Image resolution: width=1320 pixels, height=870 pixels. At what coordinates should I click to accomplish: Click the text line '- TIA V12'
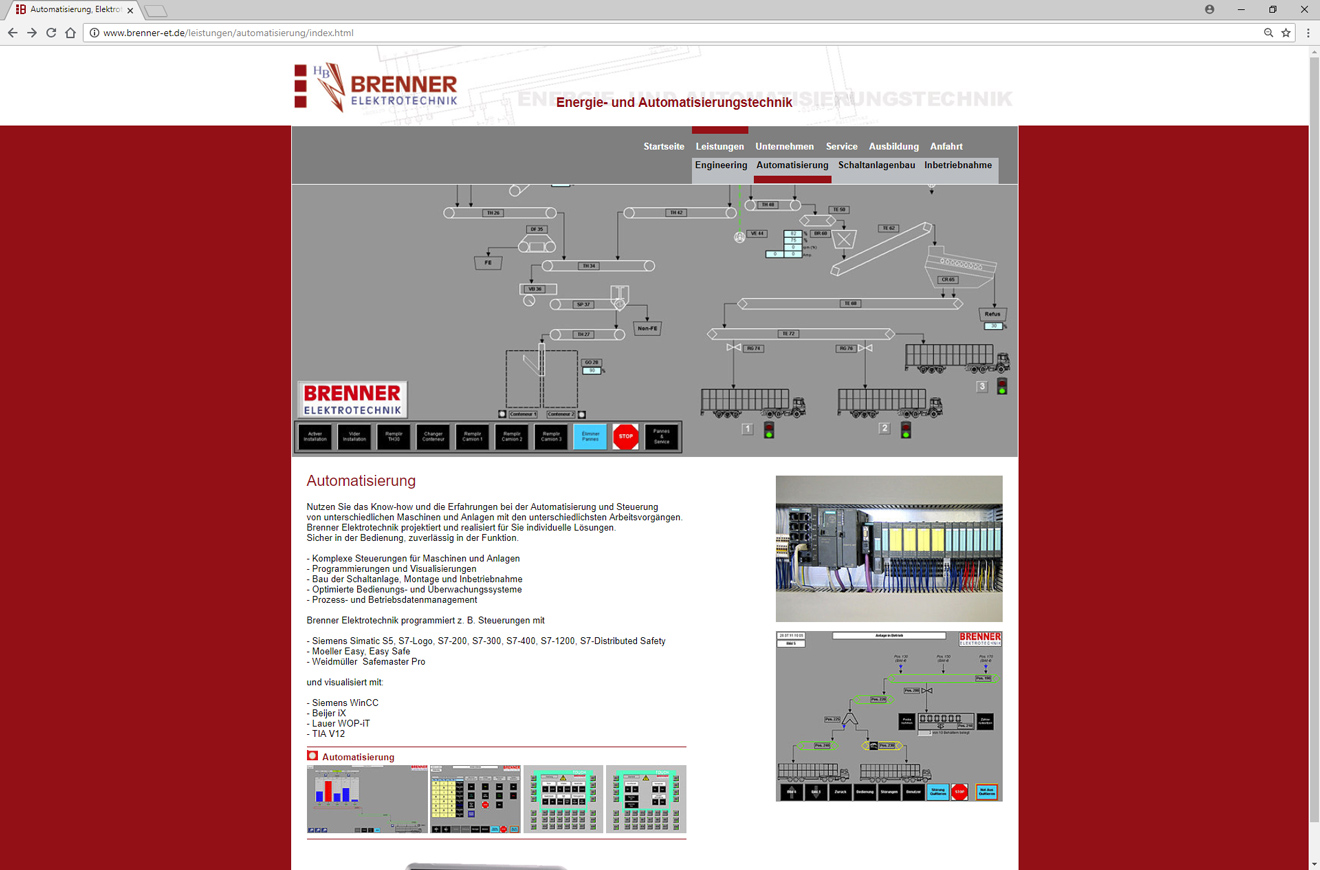click(x=326, y=734)
